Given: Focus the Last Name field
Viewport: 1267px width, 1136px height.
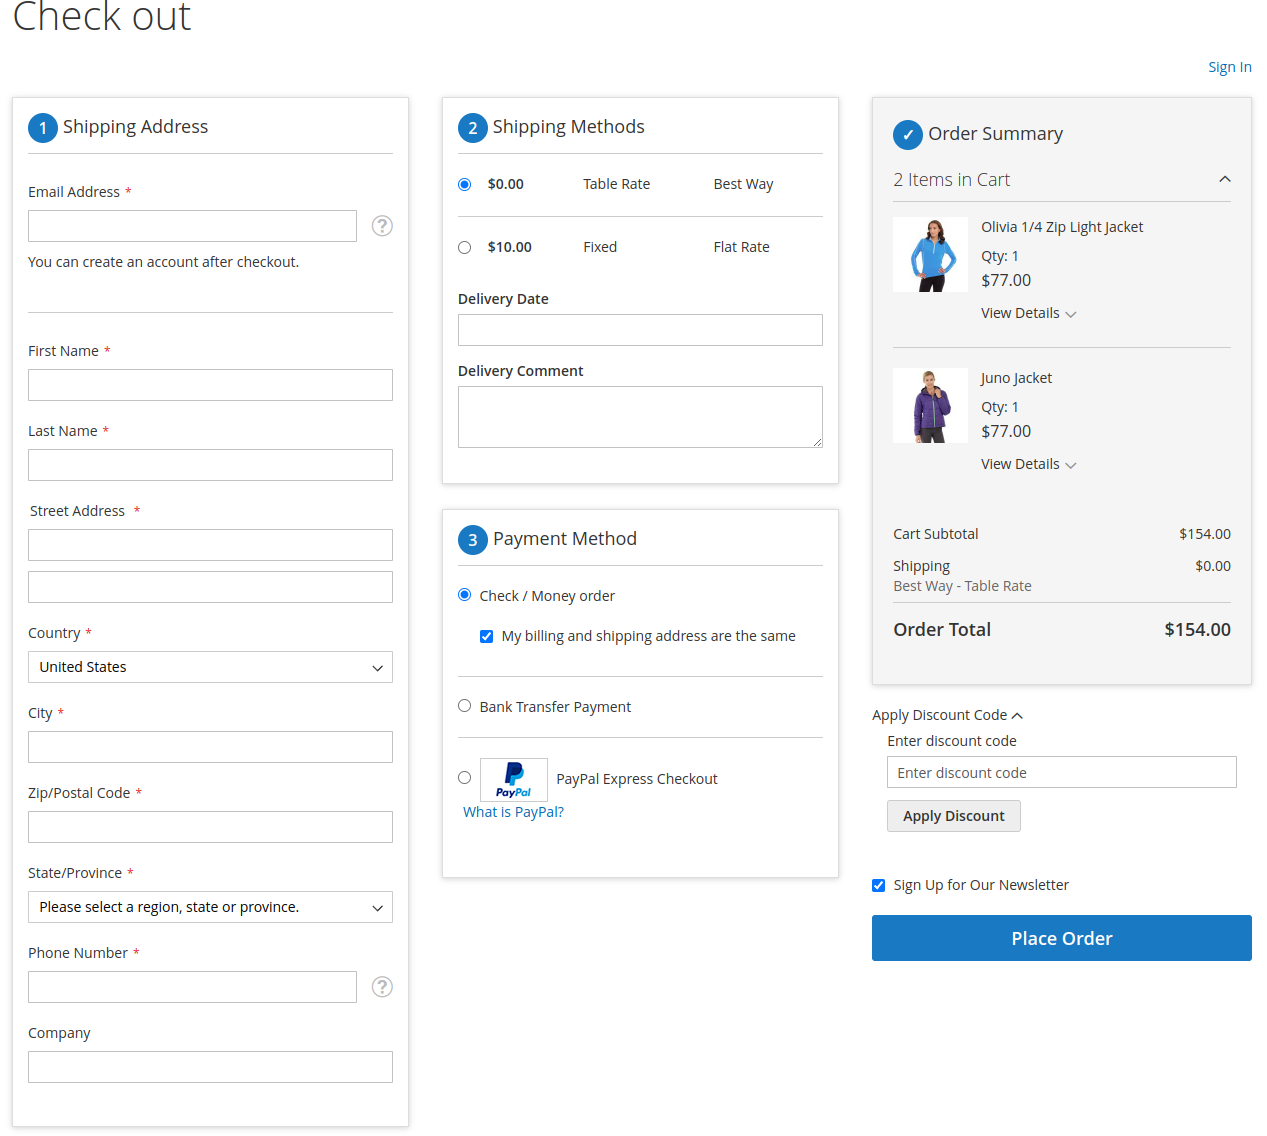Looking at the screenshot, I should [210, 465].
